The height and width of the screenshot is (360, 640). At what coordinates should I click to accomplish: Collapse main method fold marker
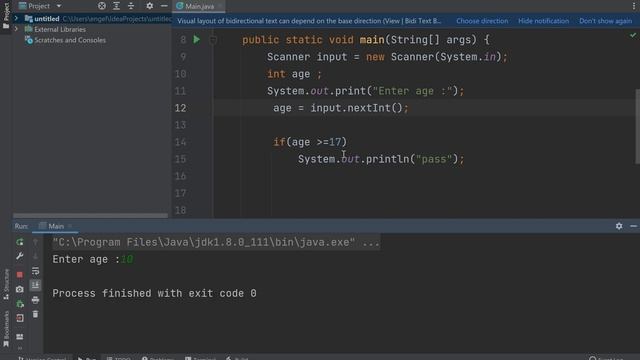213,40
